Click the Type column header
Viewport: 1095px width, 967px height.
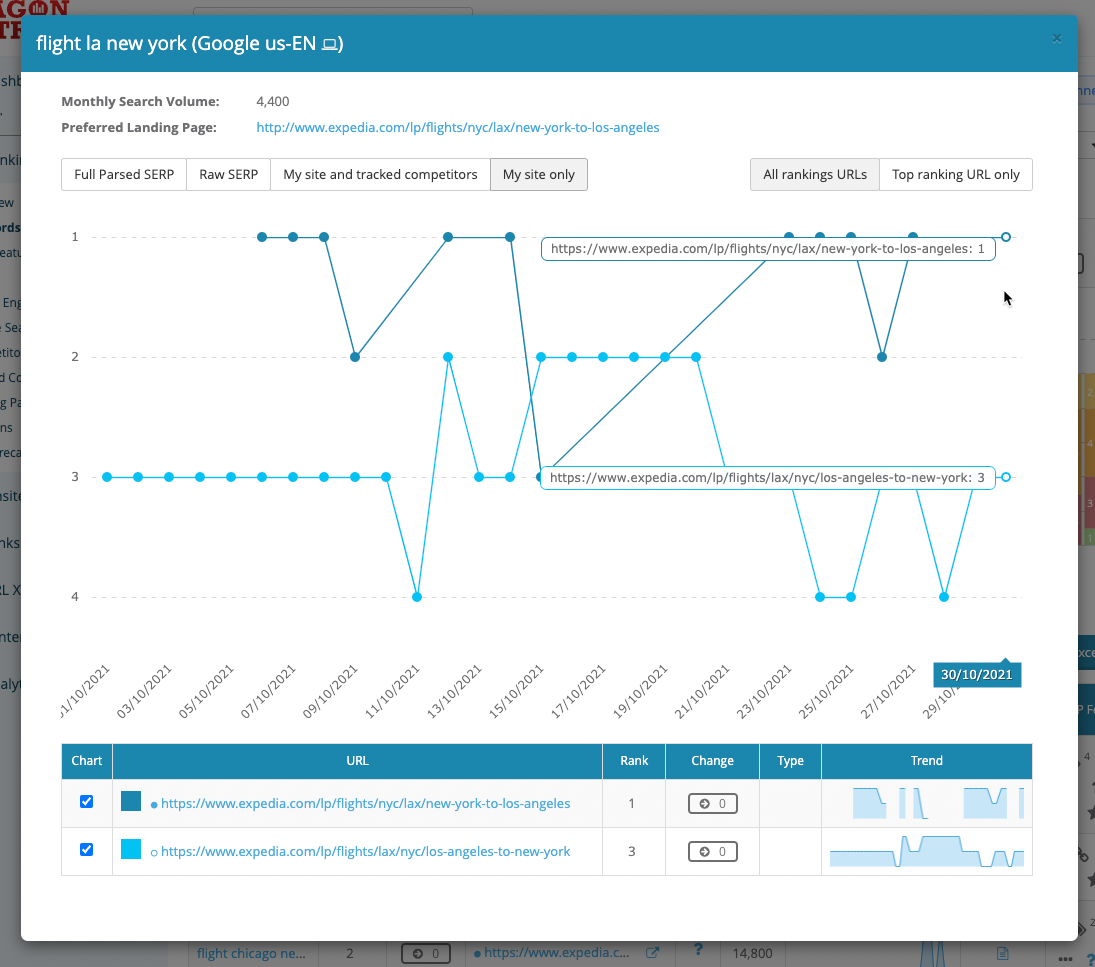(x=791, y=761)
